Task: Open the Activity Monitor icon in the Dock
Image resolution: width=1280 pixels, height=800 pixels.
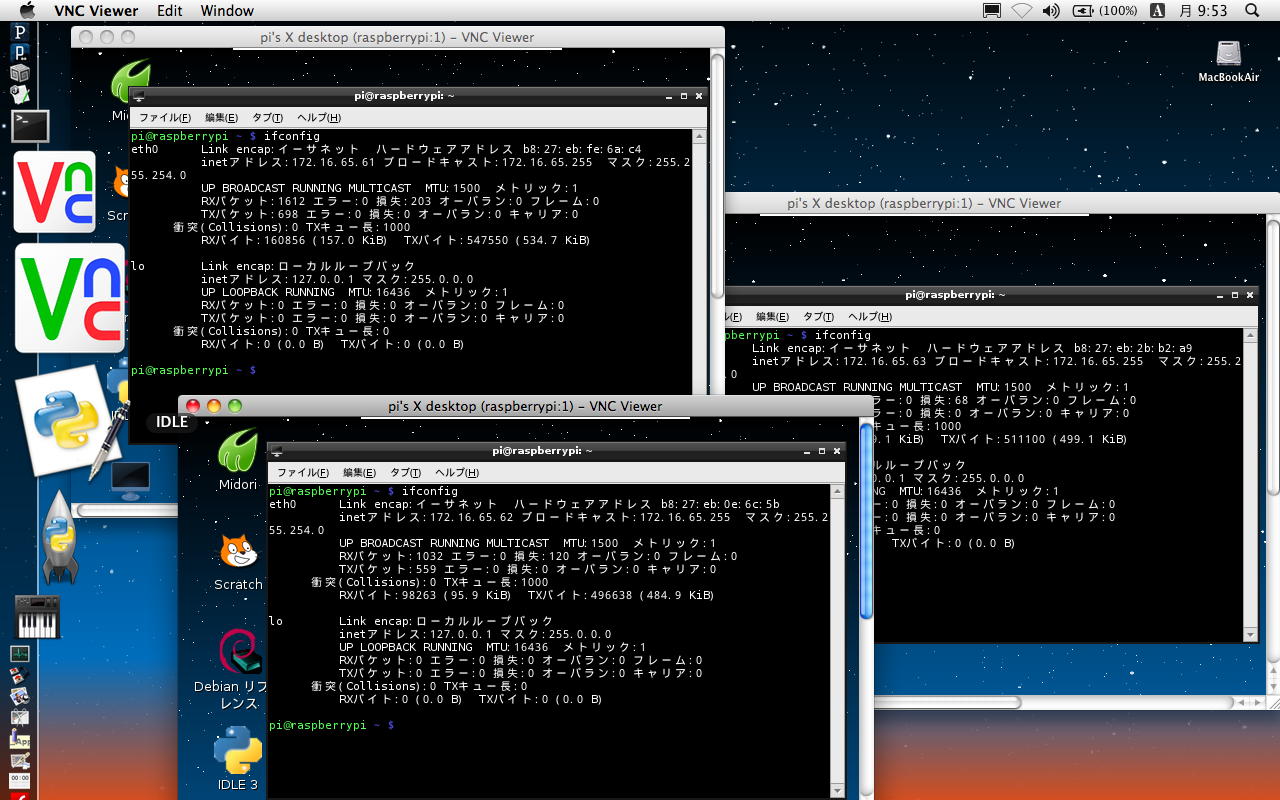Action: coord(20,654)
